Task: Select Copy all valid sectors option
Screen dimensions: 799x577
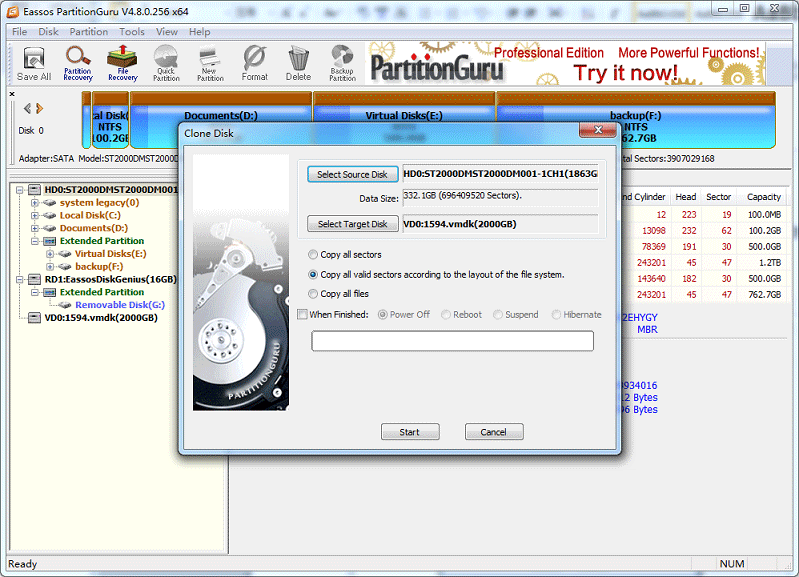Action: [x=313, y=274]
